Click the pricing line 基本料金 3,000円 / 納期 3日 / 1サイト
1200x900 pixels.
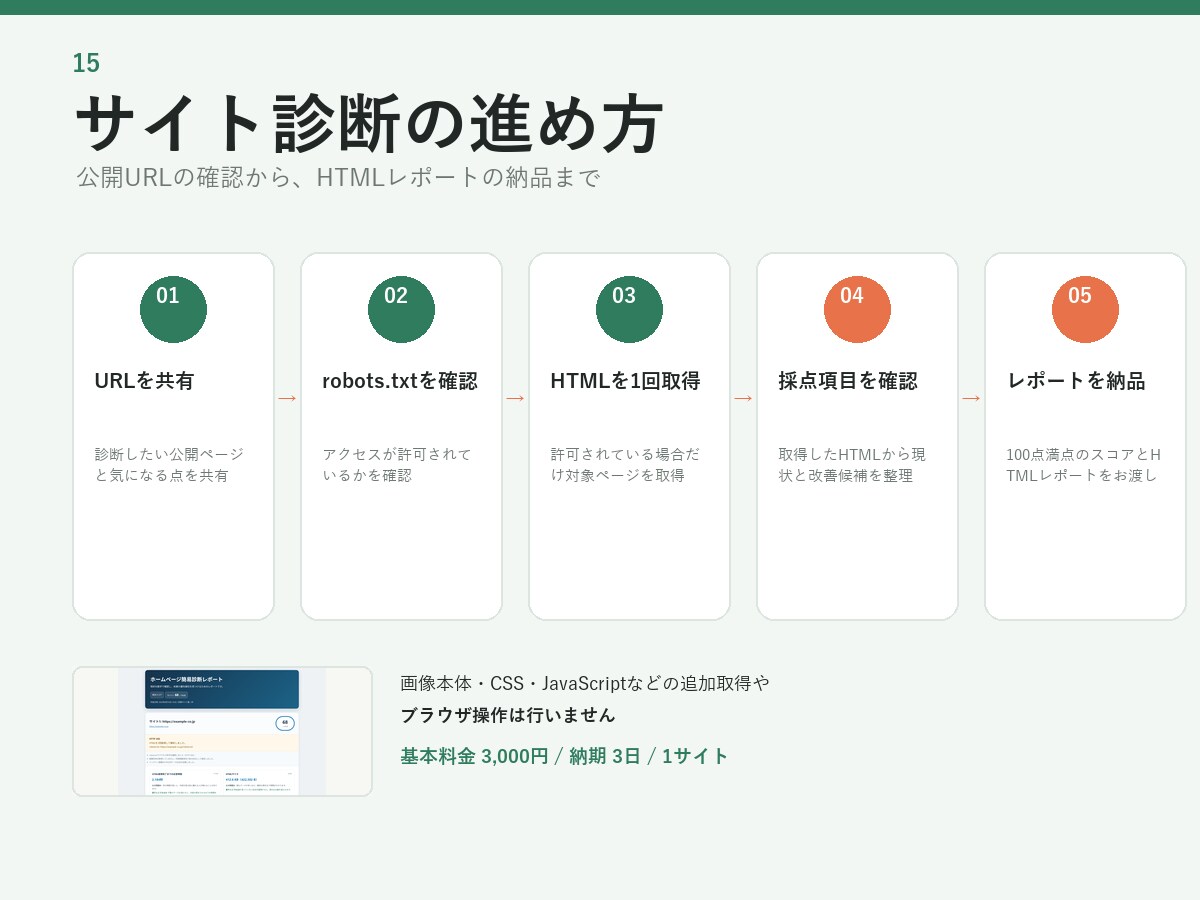(565, 756)
